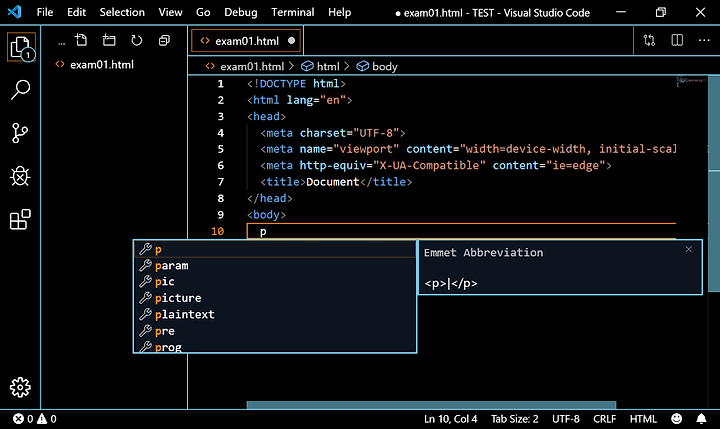Click the 'UTF-8' charset value on line 4
Viewport: 720px width, 429px height.
376,133
